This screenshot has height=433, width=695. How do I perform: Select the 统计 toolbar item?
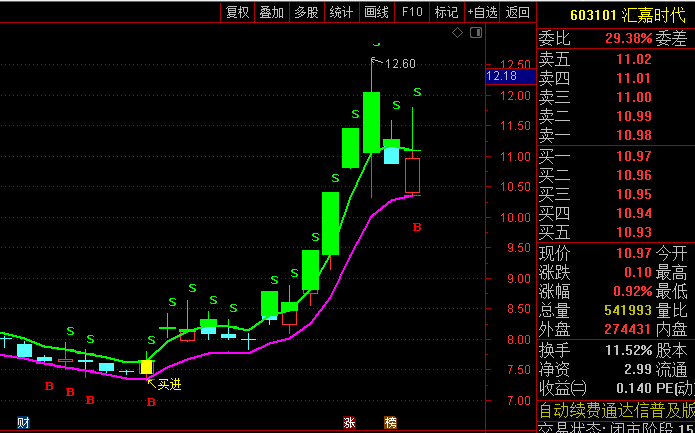[342, 12]
